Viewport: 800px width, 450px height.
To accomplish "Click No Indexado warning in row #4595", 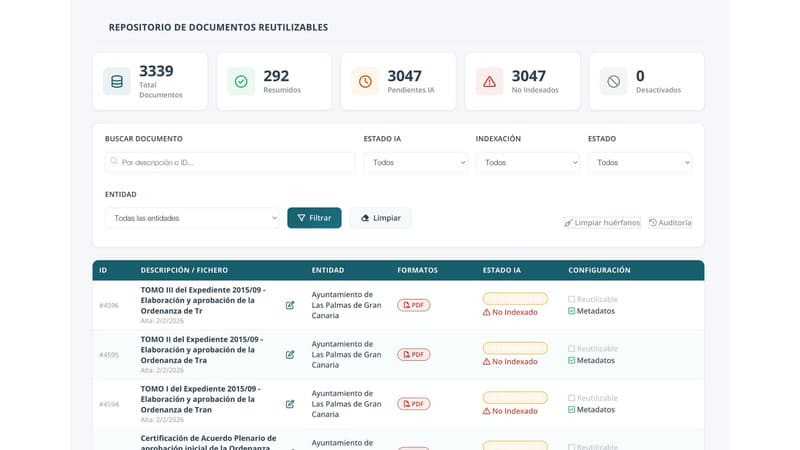I will [510, 362].
